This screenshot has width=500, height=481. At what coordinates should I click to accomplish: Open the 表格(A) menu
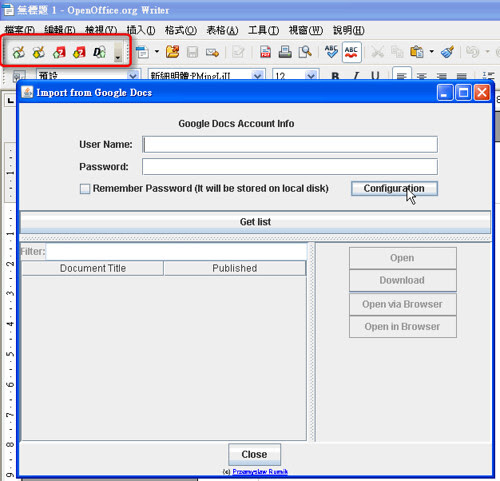pyautogui.click(x=222, y=30)
